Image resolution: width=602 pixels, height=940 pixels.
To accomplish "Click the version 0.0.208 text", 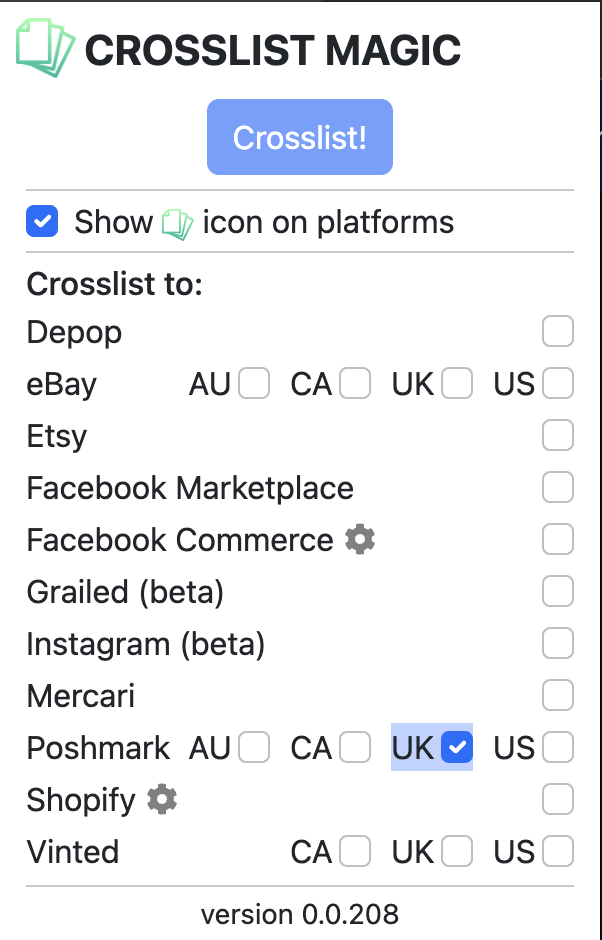I will pos(300,914).
